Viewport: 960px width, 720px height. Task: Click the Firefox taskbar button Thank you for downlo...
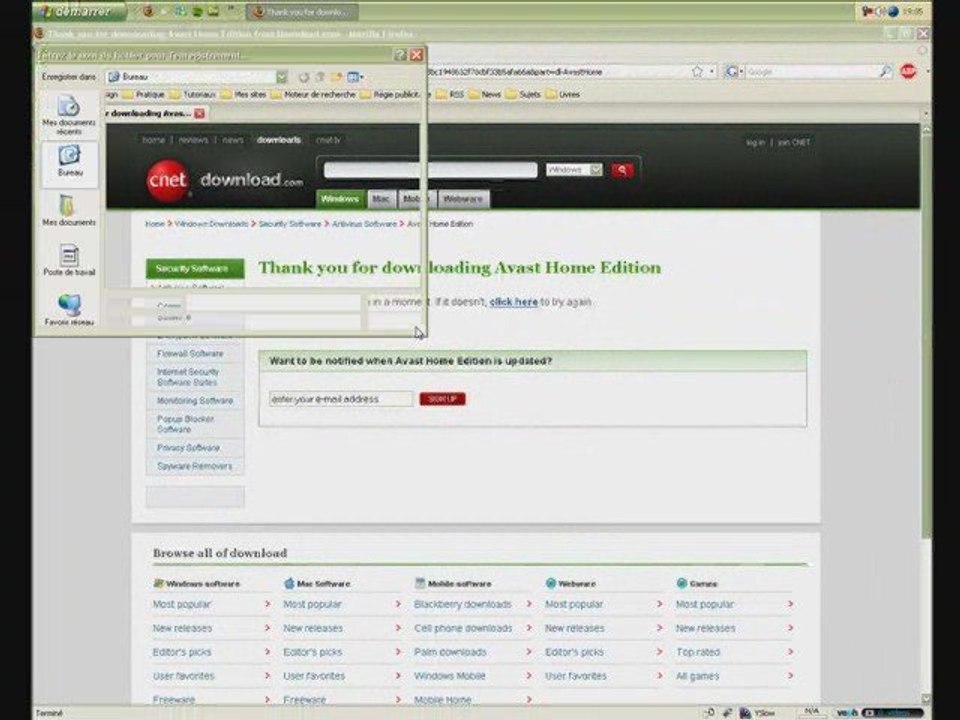[x=302, y=12]
